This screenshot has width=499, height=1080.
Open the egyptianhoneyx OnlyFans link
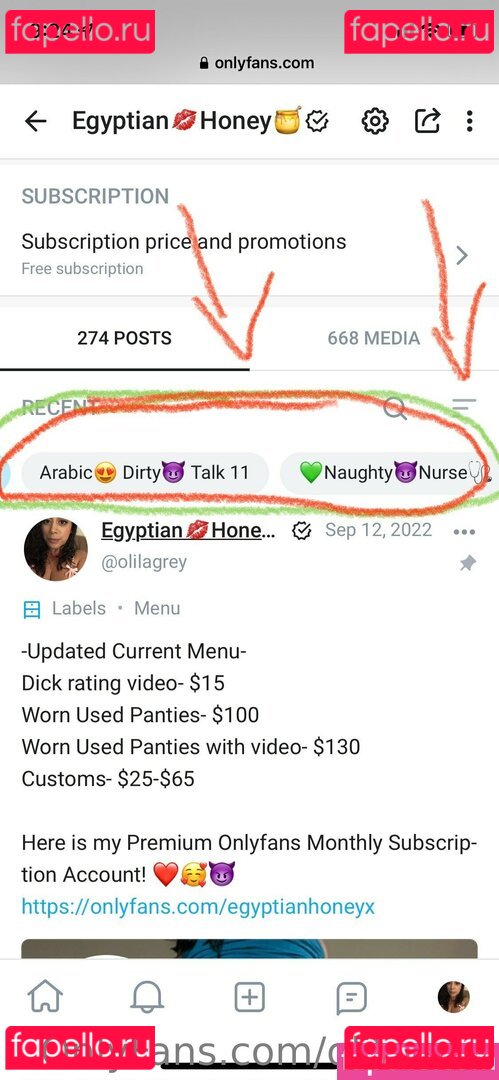[x=198, y=906]
